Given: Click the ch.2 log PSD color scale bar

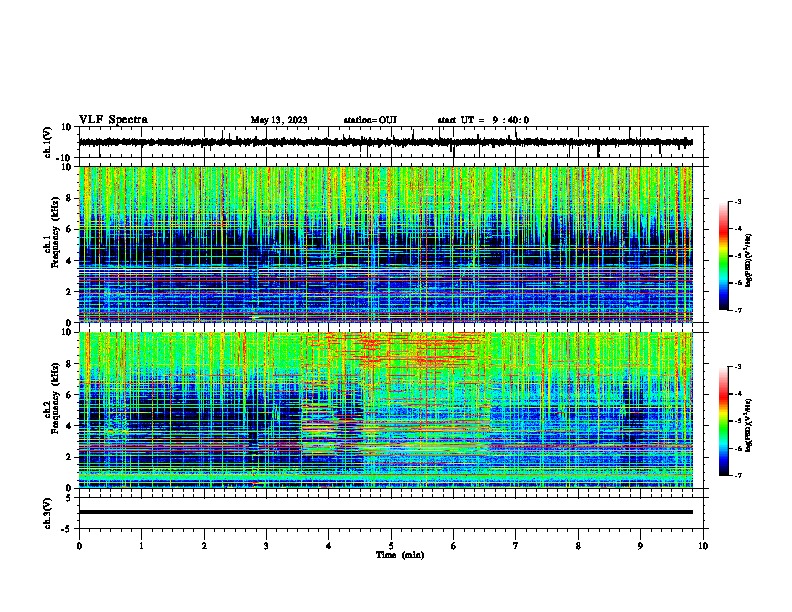Looking at the screenshot, I should click(x=723, y=421).
